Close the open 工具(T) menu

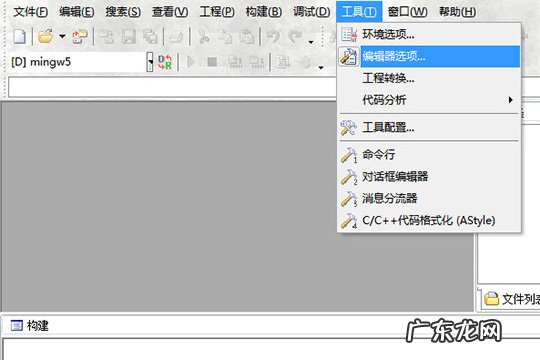(x=359, y=12)
